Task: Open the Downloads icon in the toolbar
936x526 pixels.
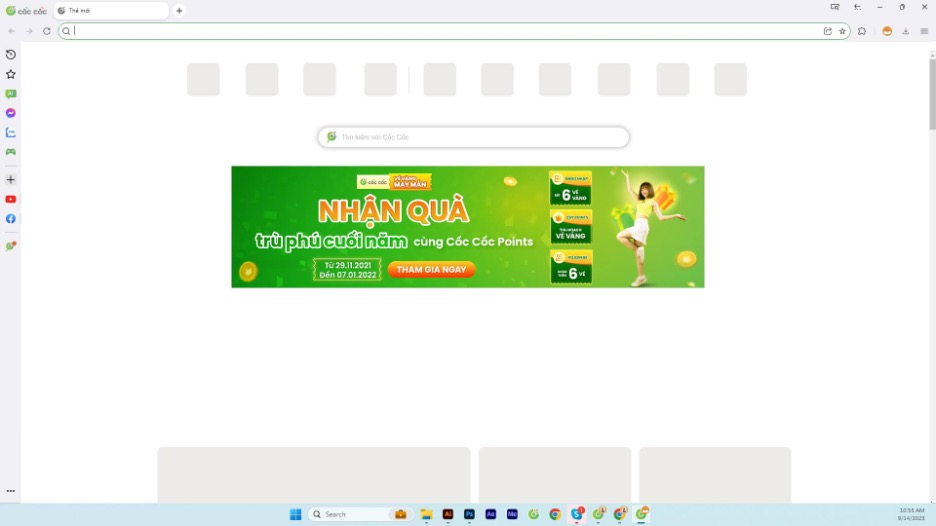Action: click(906, 31)
